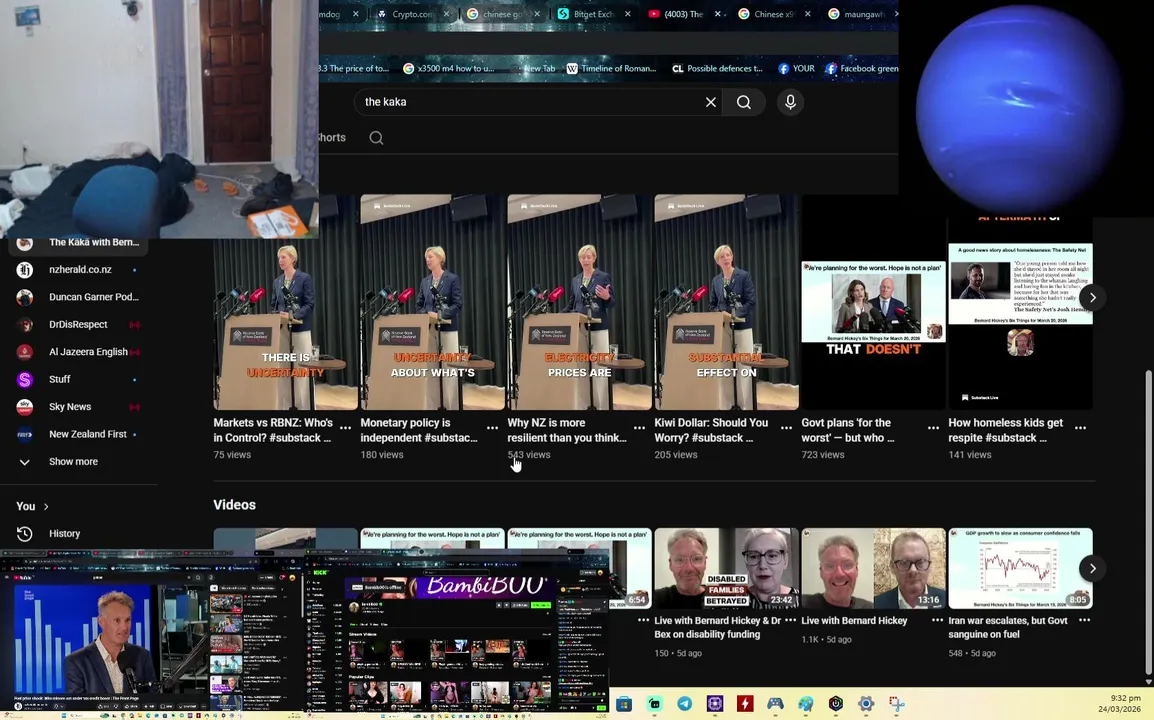Open Sky News subscription
Screen dimensions: 1154x720
pyautogui.click(x=78, y=406)
